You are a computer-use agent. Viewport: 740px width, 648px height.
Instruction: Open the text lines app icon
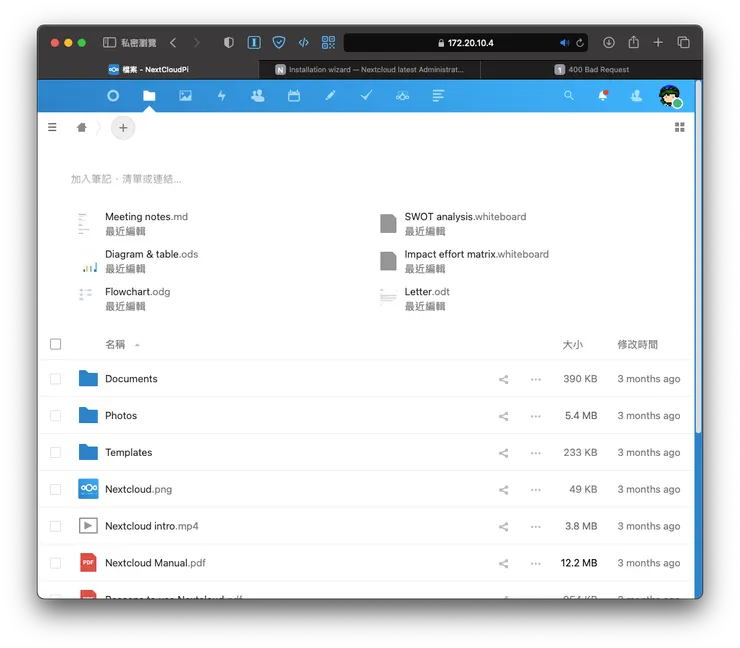point(438,96)
